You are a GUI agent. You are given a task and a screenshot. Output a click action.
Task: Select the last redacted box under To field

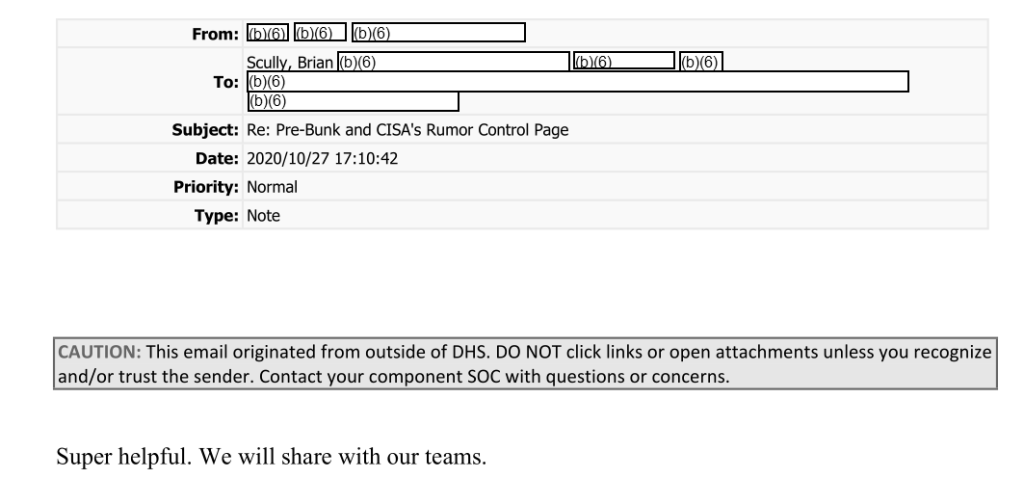tap(353, 101)
